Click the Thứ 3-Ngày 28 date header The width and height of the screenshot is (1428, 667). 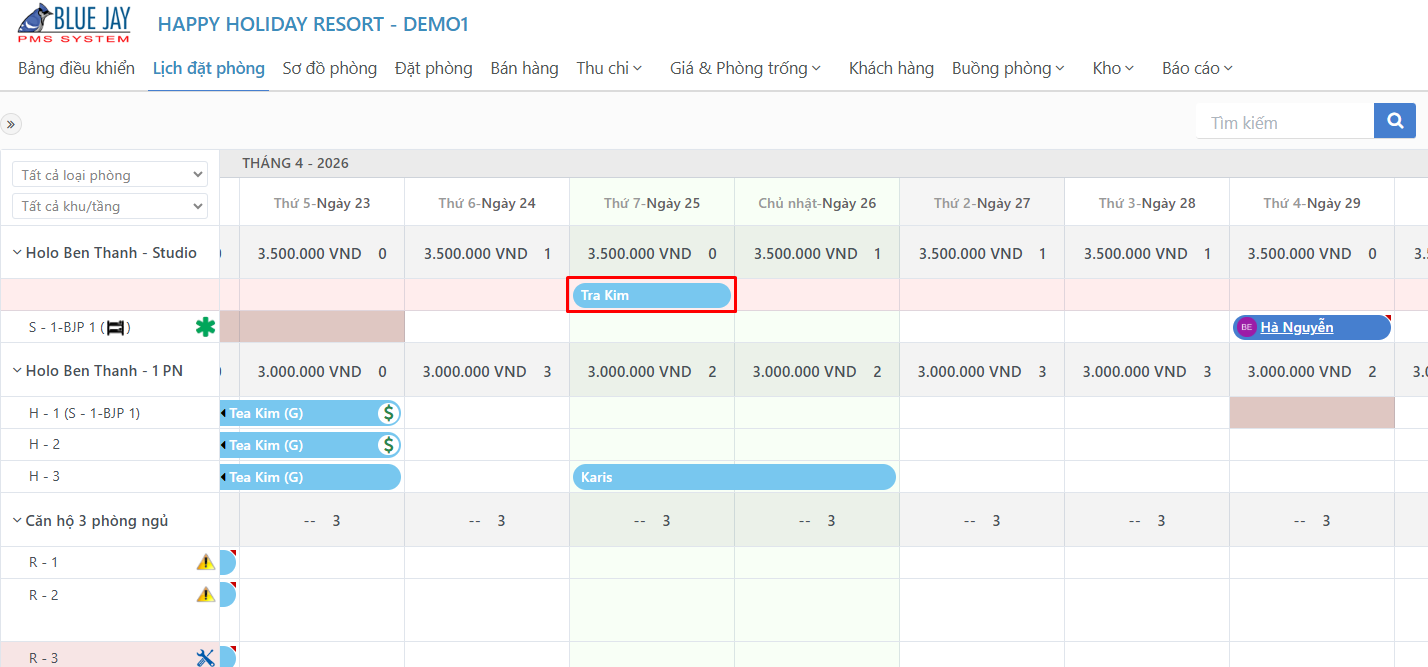tap(1147, 203)
